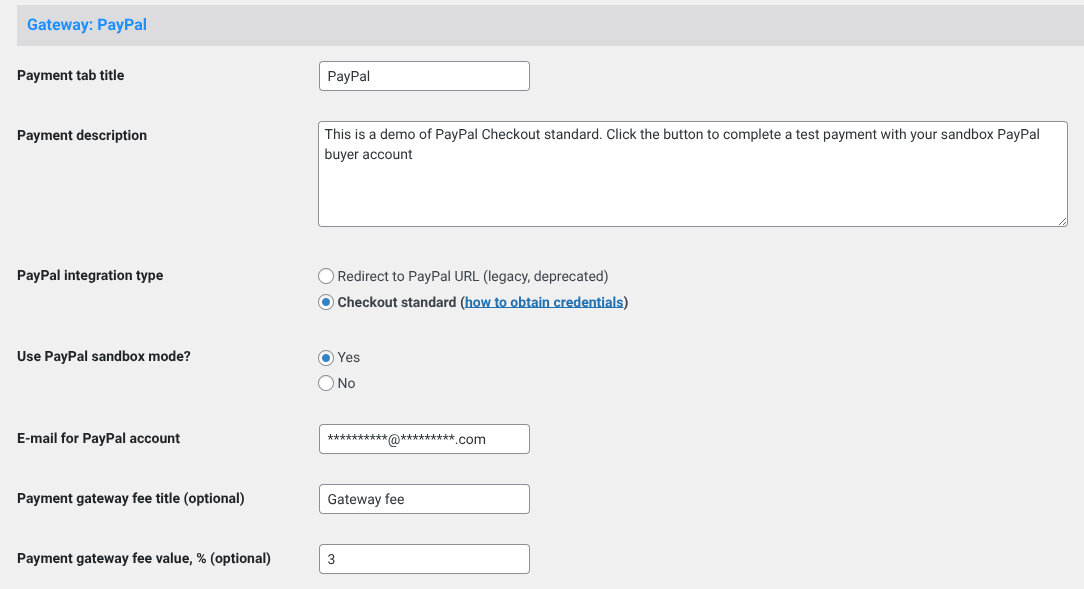Viewport: 1084px width, 589px height.
Task: Click the gateway fee value input
Action: click(x=424, y=559)
